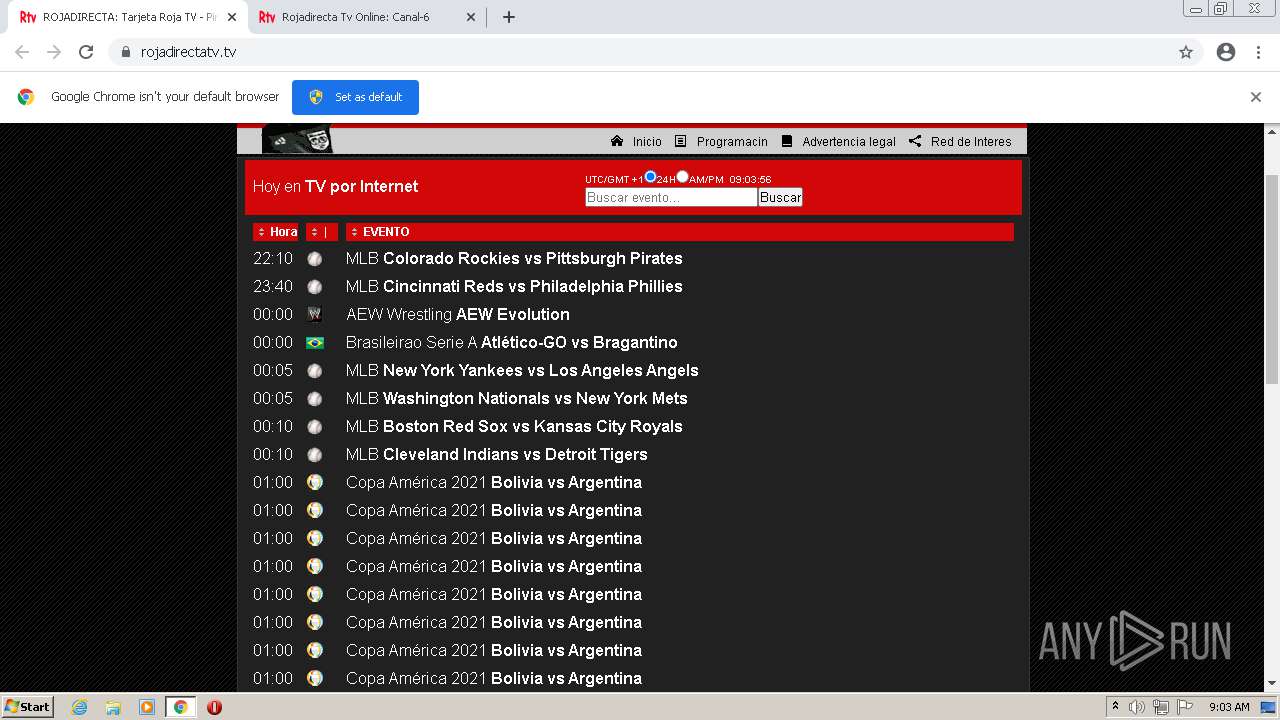The image size is (1280, 720).
Task: Open File Explorer from the taskbar
Action: tap(113, 707)
